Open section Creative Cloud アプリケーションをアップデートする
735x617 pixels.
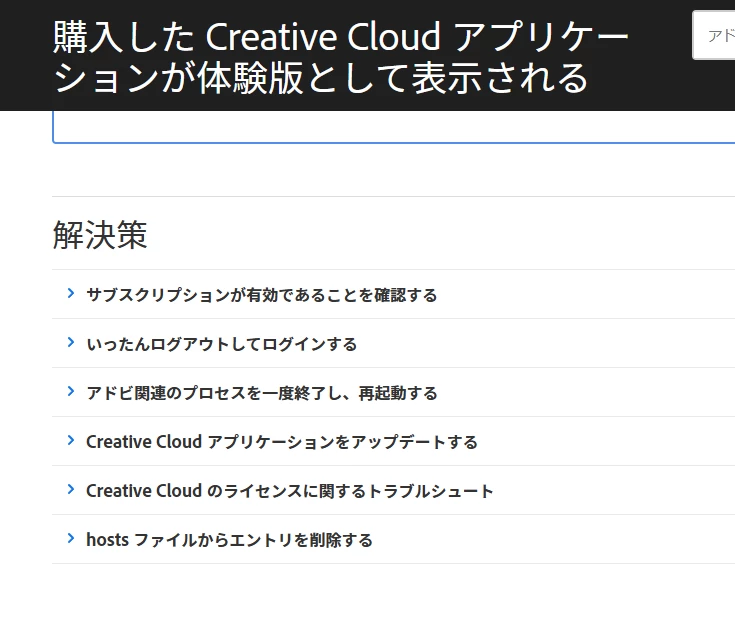282,442
